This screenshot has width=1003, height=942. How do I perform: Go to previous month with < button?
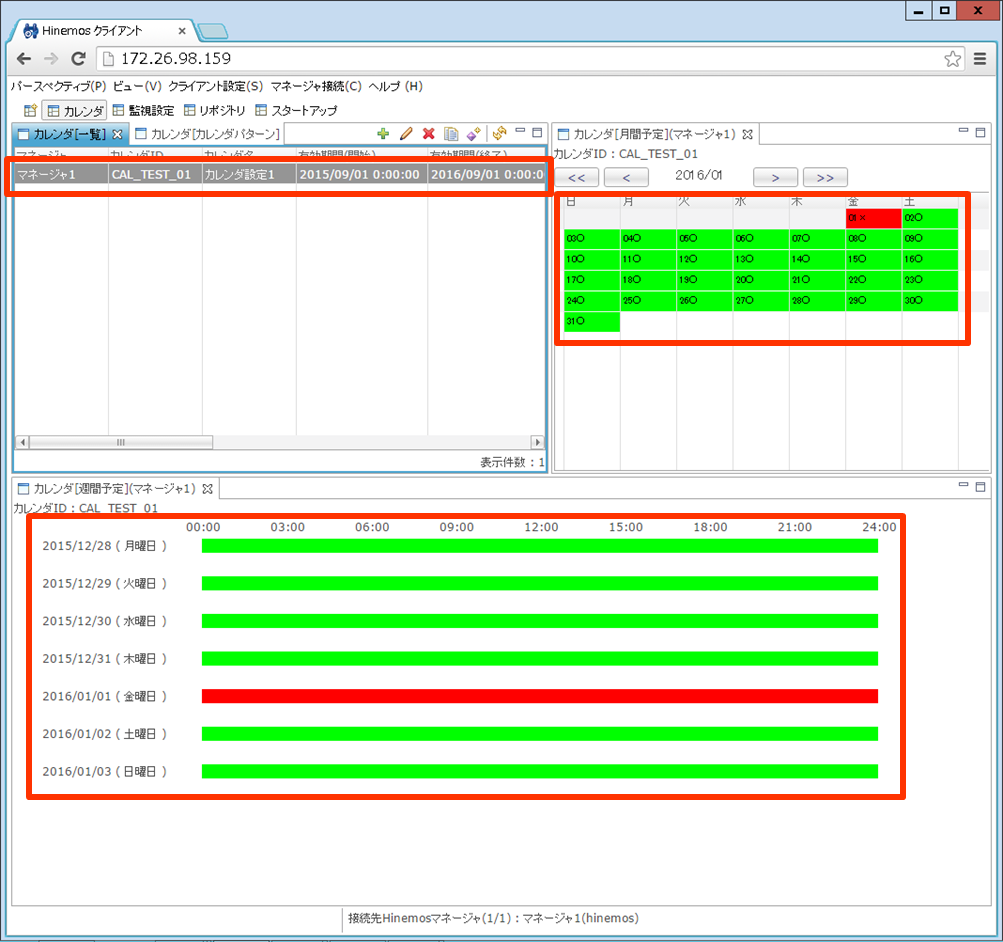coord(626,177)
